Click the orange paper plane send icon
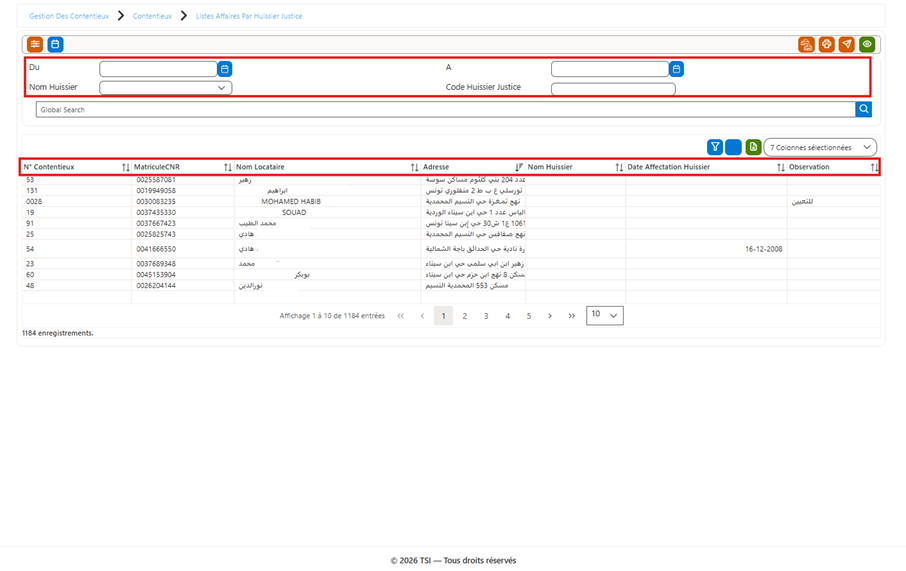Image resolution: width=906 pixels, height=571 pixels. 847,45
